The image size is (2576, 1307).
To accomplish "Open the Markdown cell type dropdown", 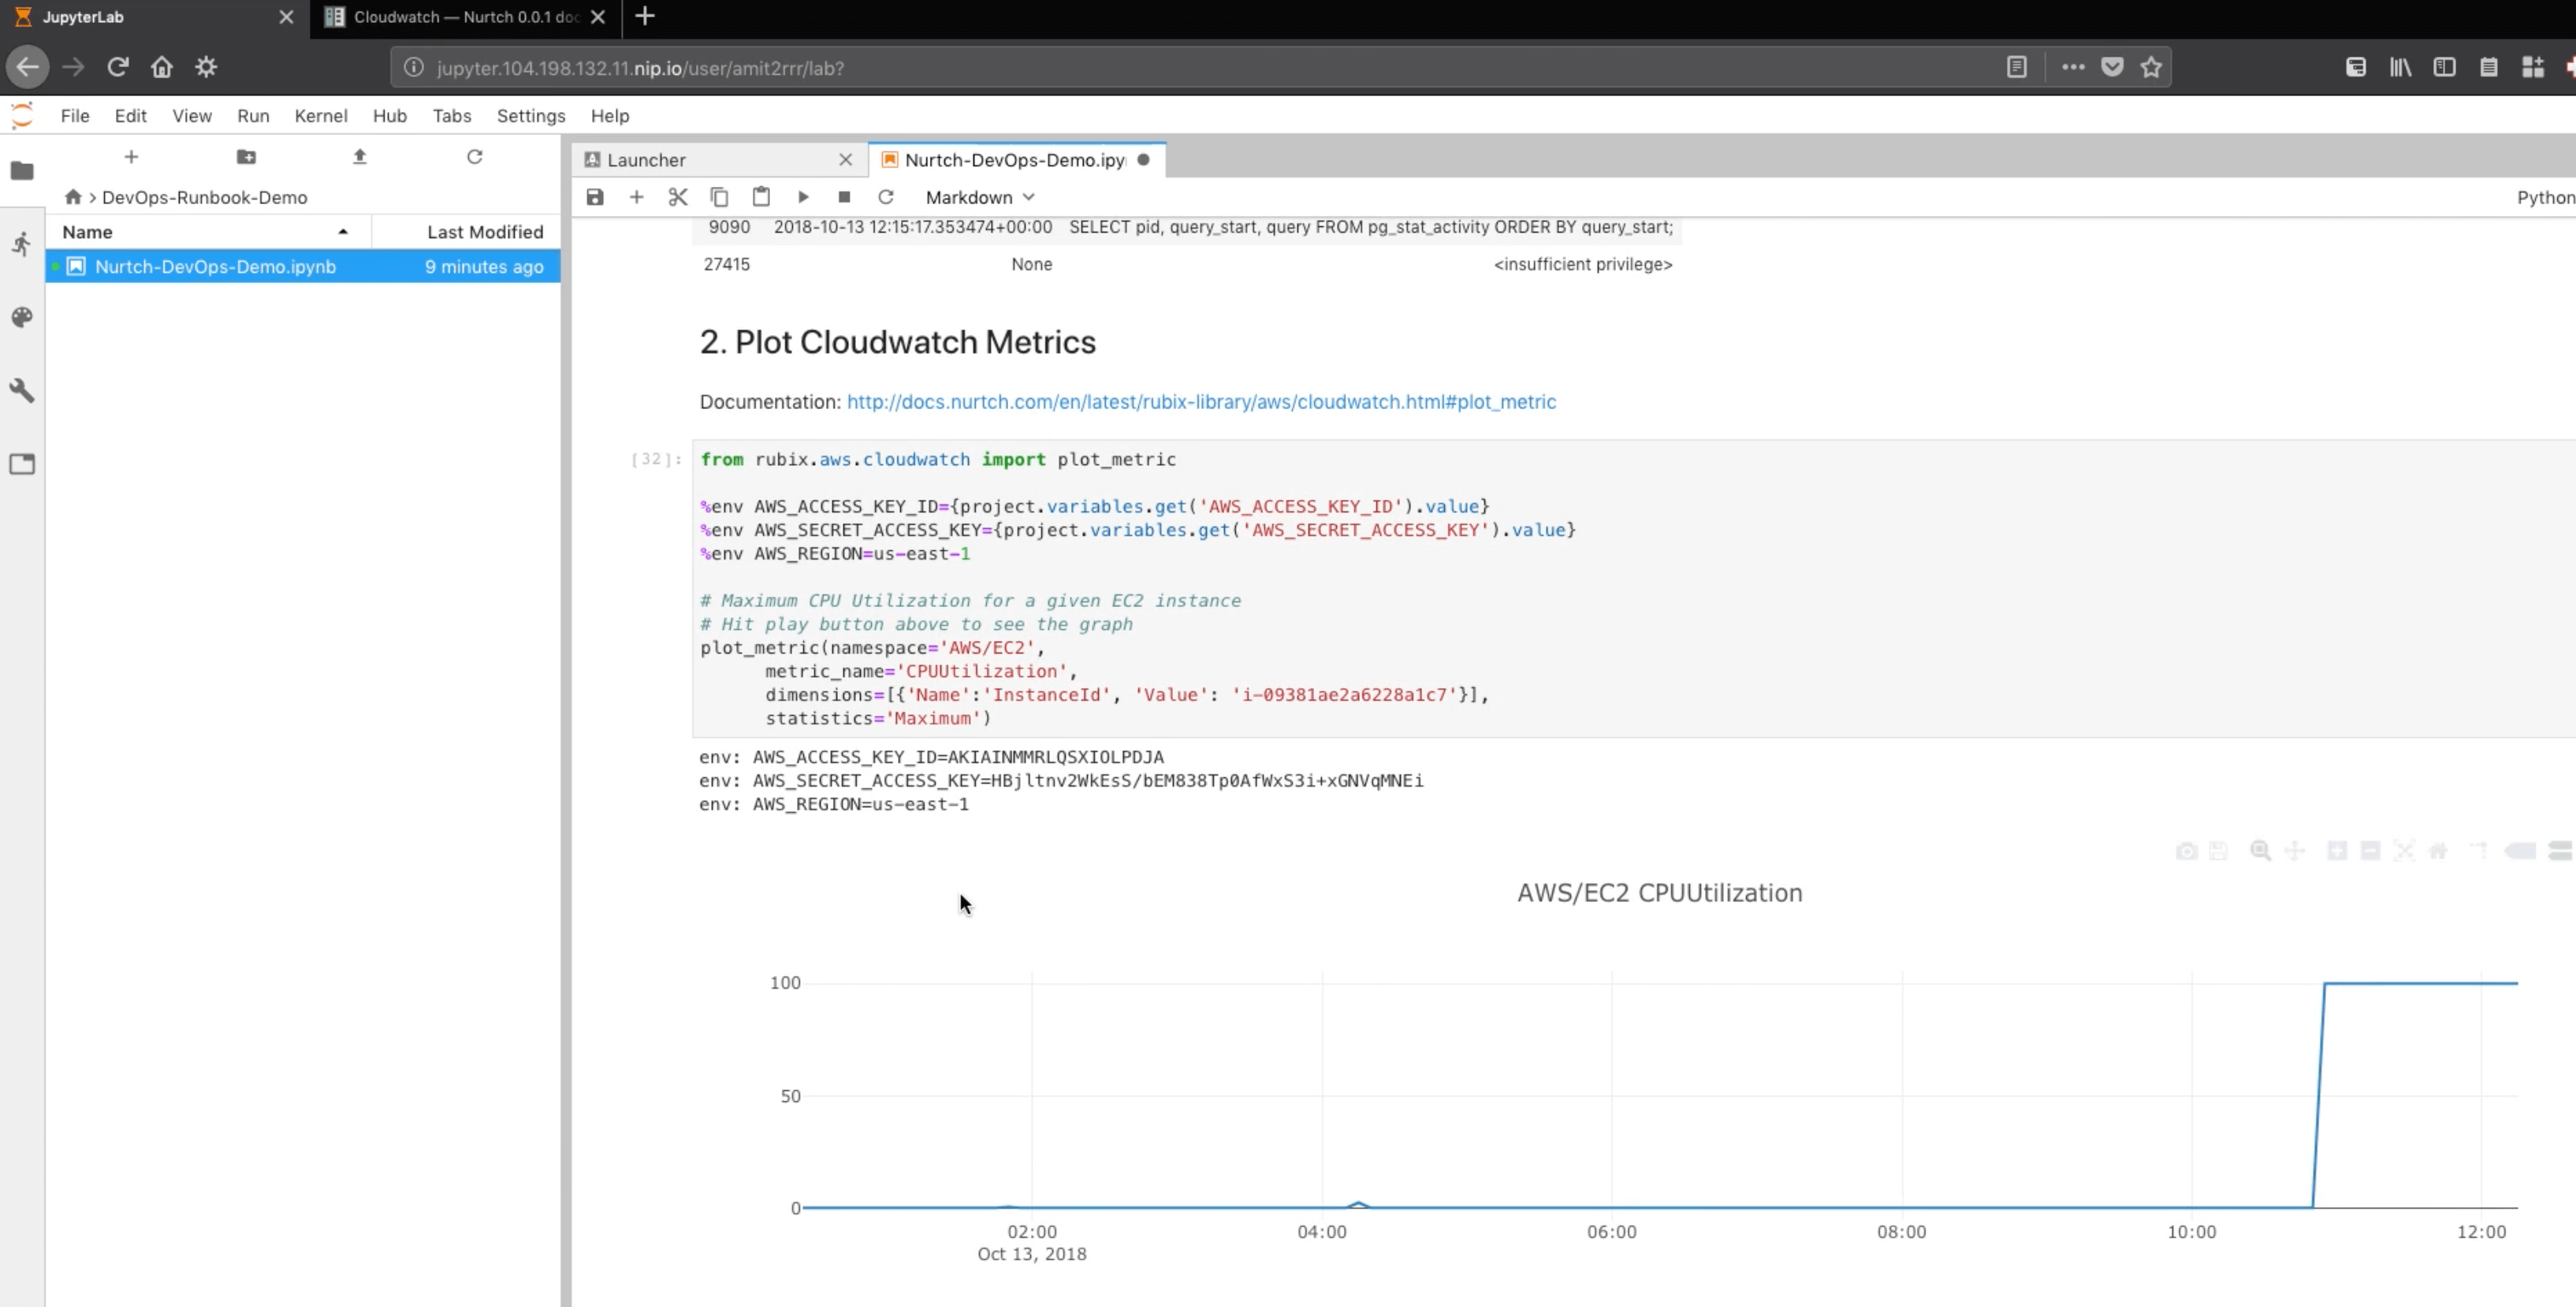I will [978, 197].
